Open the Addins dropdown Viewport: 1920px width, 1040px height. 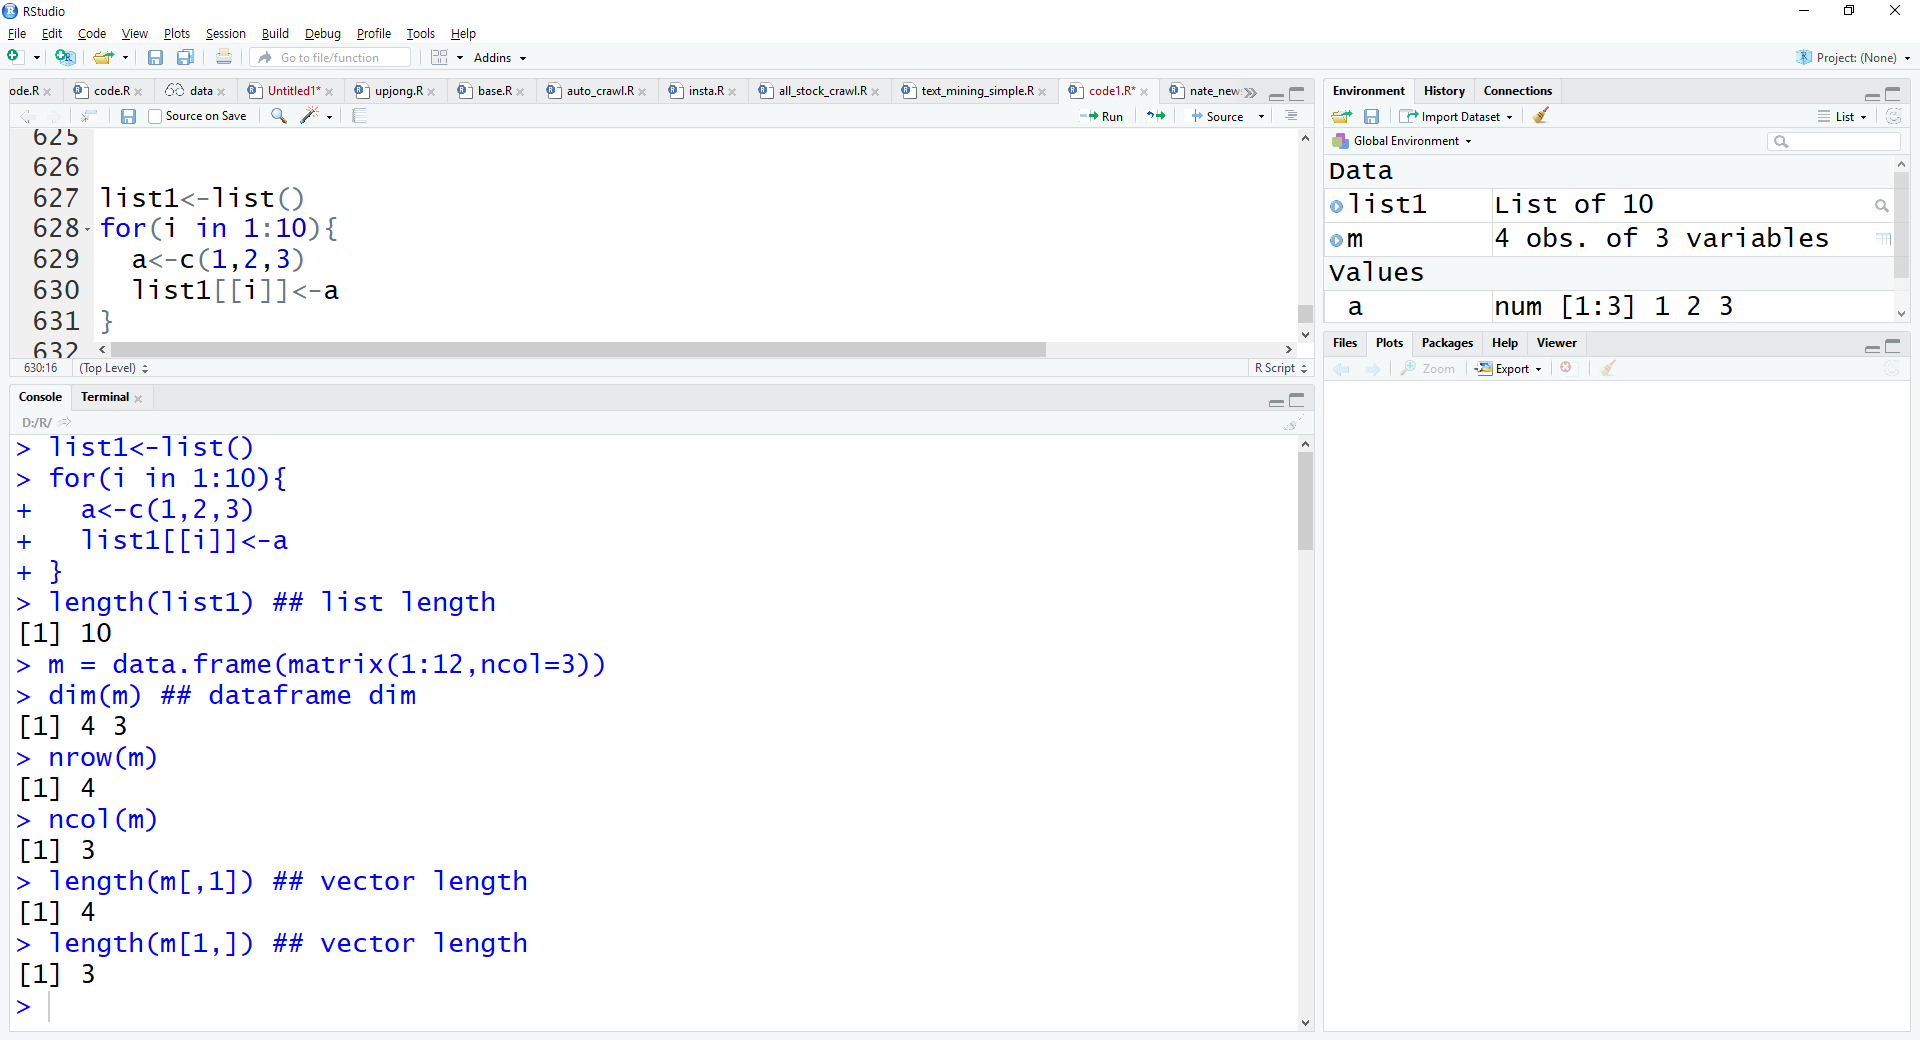[x=500, y=58]
